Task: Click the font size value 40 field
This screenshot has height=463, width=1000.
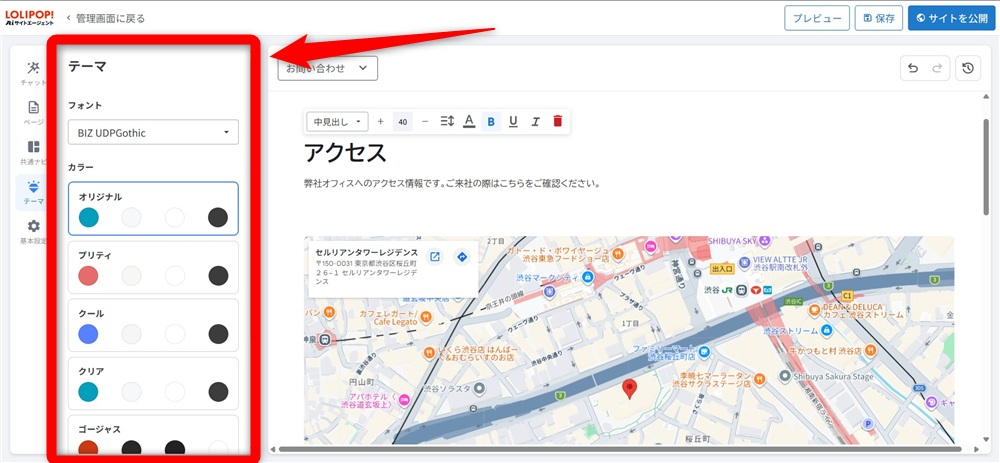Action: pyautogui.click(x=403, y=121)
